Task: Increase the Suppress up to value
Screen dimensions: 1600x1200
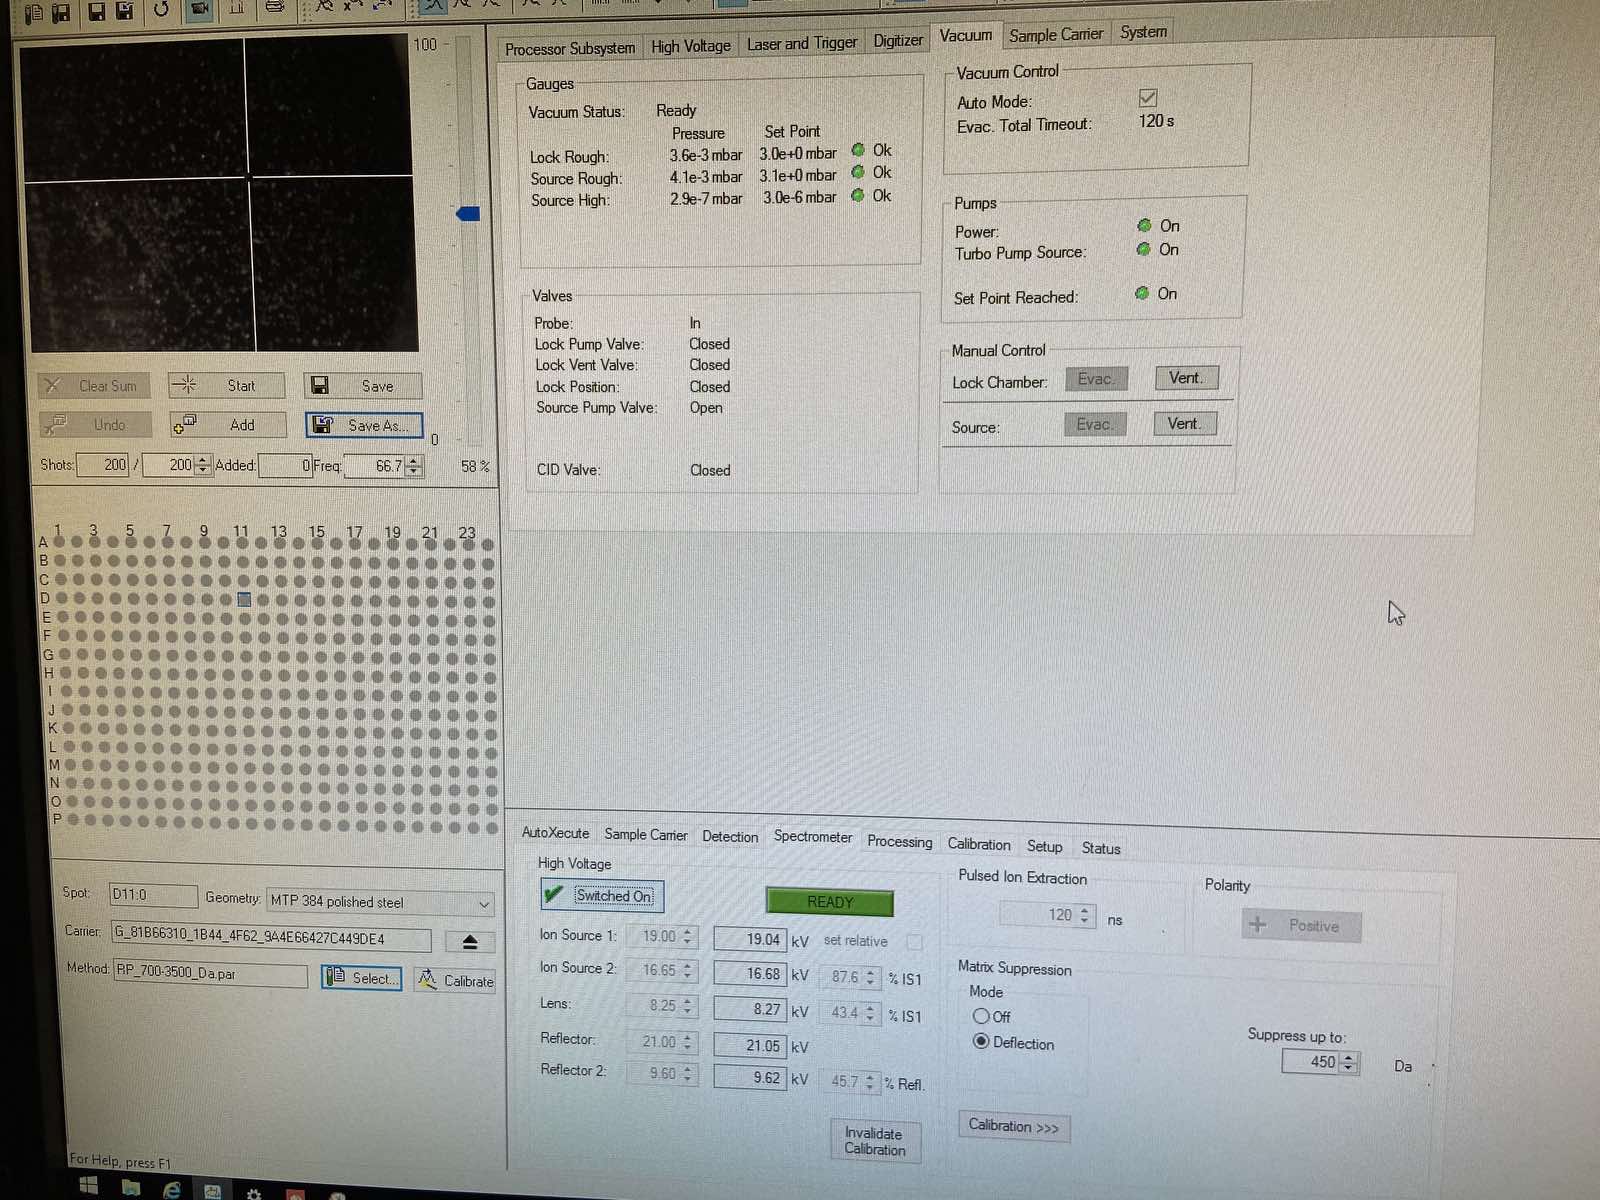Action: (x=1349, y=1056)
